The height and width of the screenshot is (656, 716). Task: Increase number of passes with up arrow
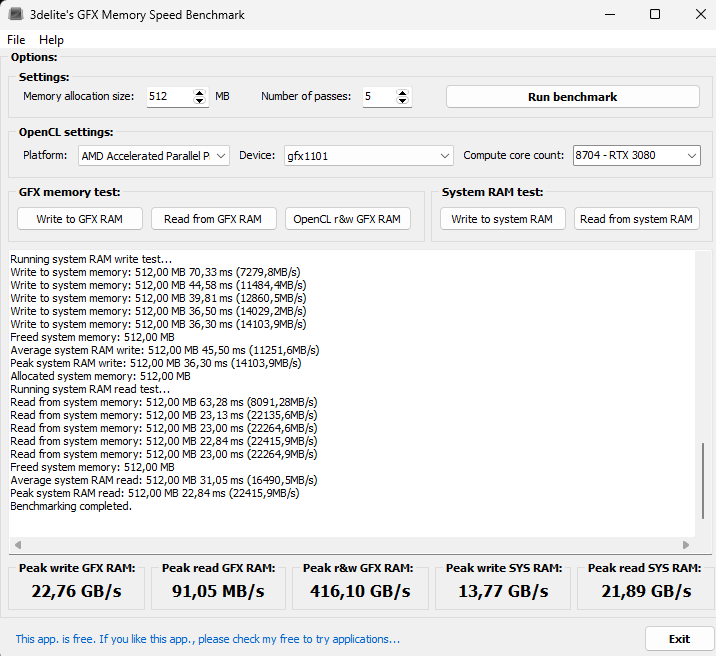point(402,93)
